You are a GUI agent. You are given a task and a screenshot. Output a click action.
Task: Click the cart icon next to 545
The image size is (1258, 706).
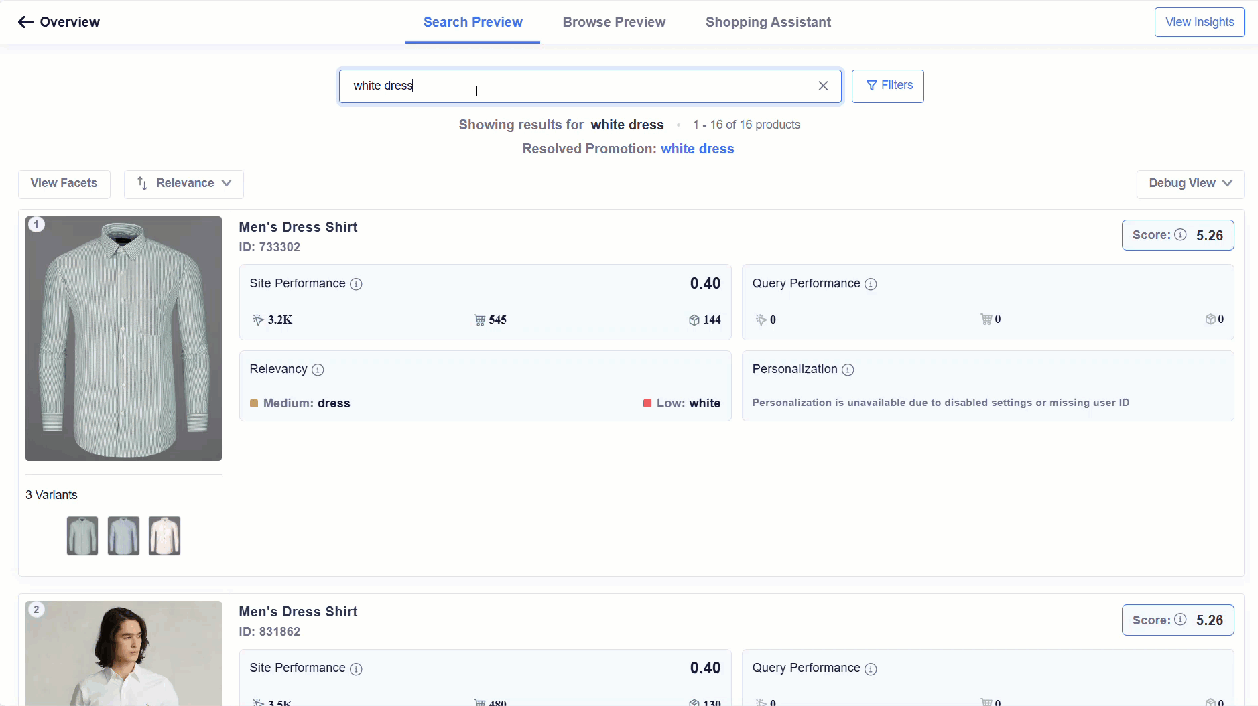click(x=480, y=320)
